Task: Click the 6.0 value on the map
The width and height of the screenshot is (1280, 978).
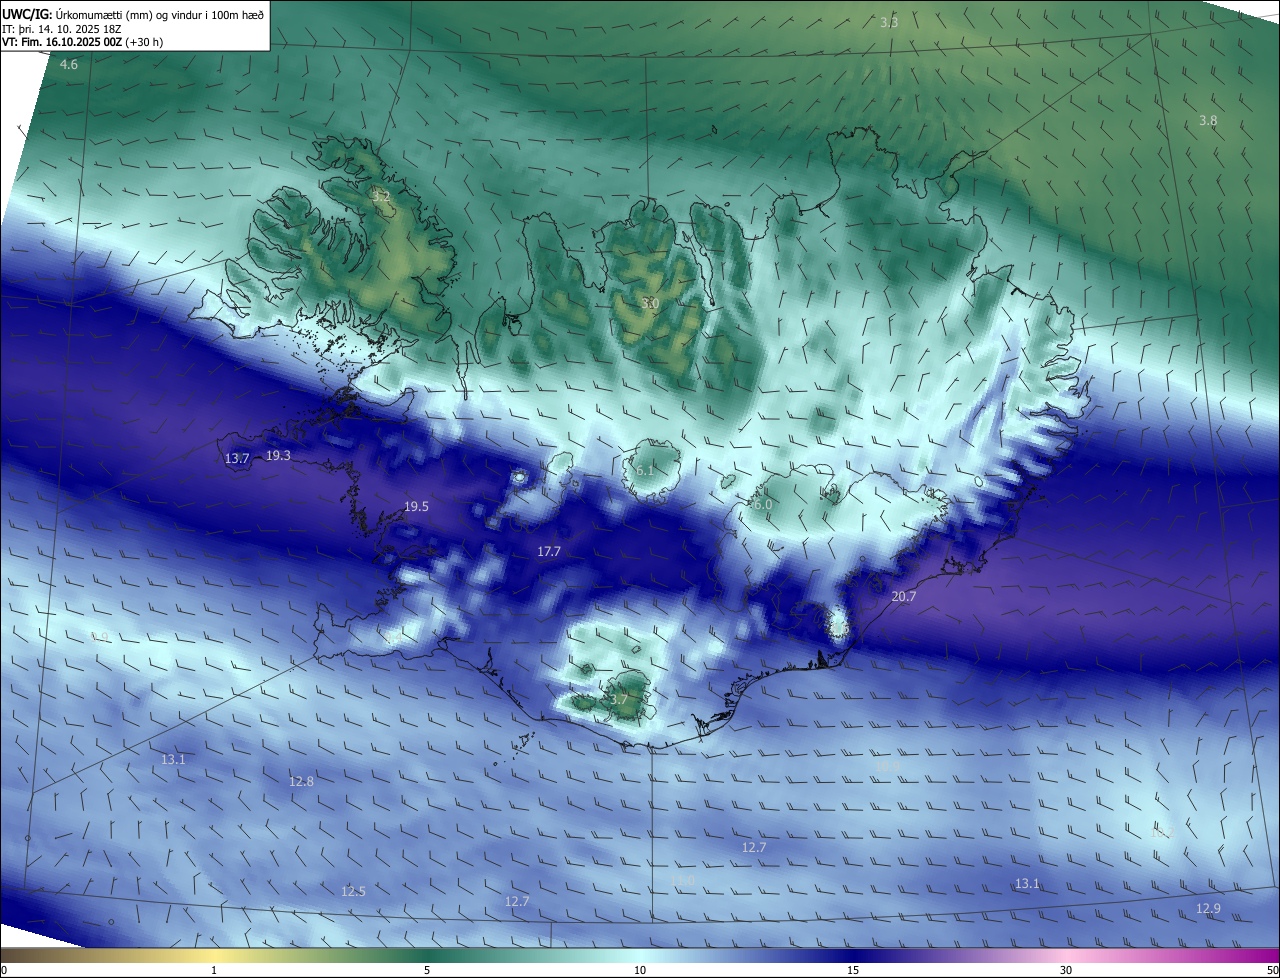Action: pos(763,505)
